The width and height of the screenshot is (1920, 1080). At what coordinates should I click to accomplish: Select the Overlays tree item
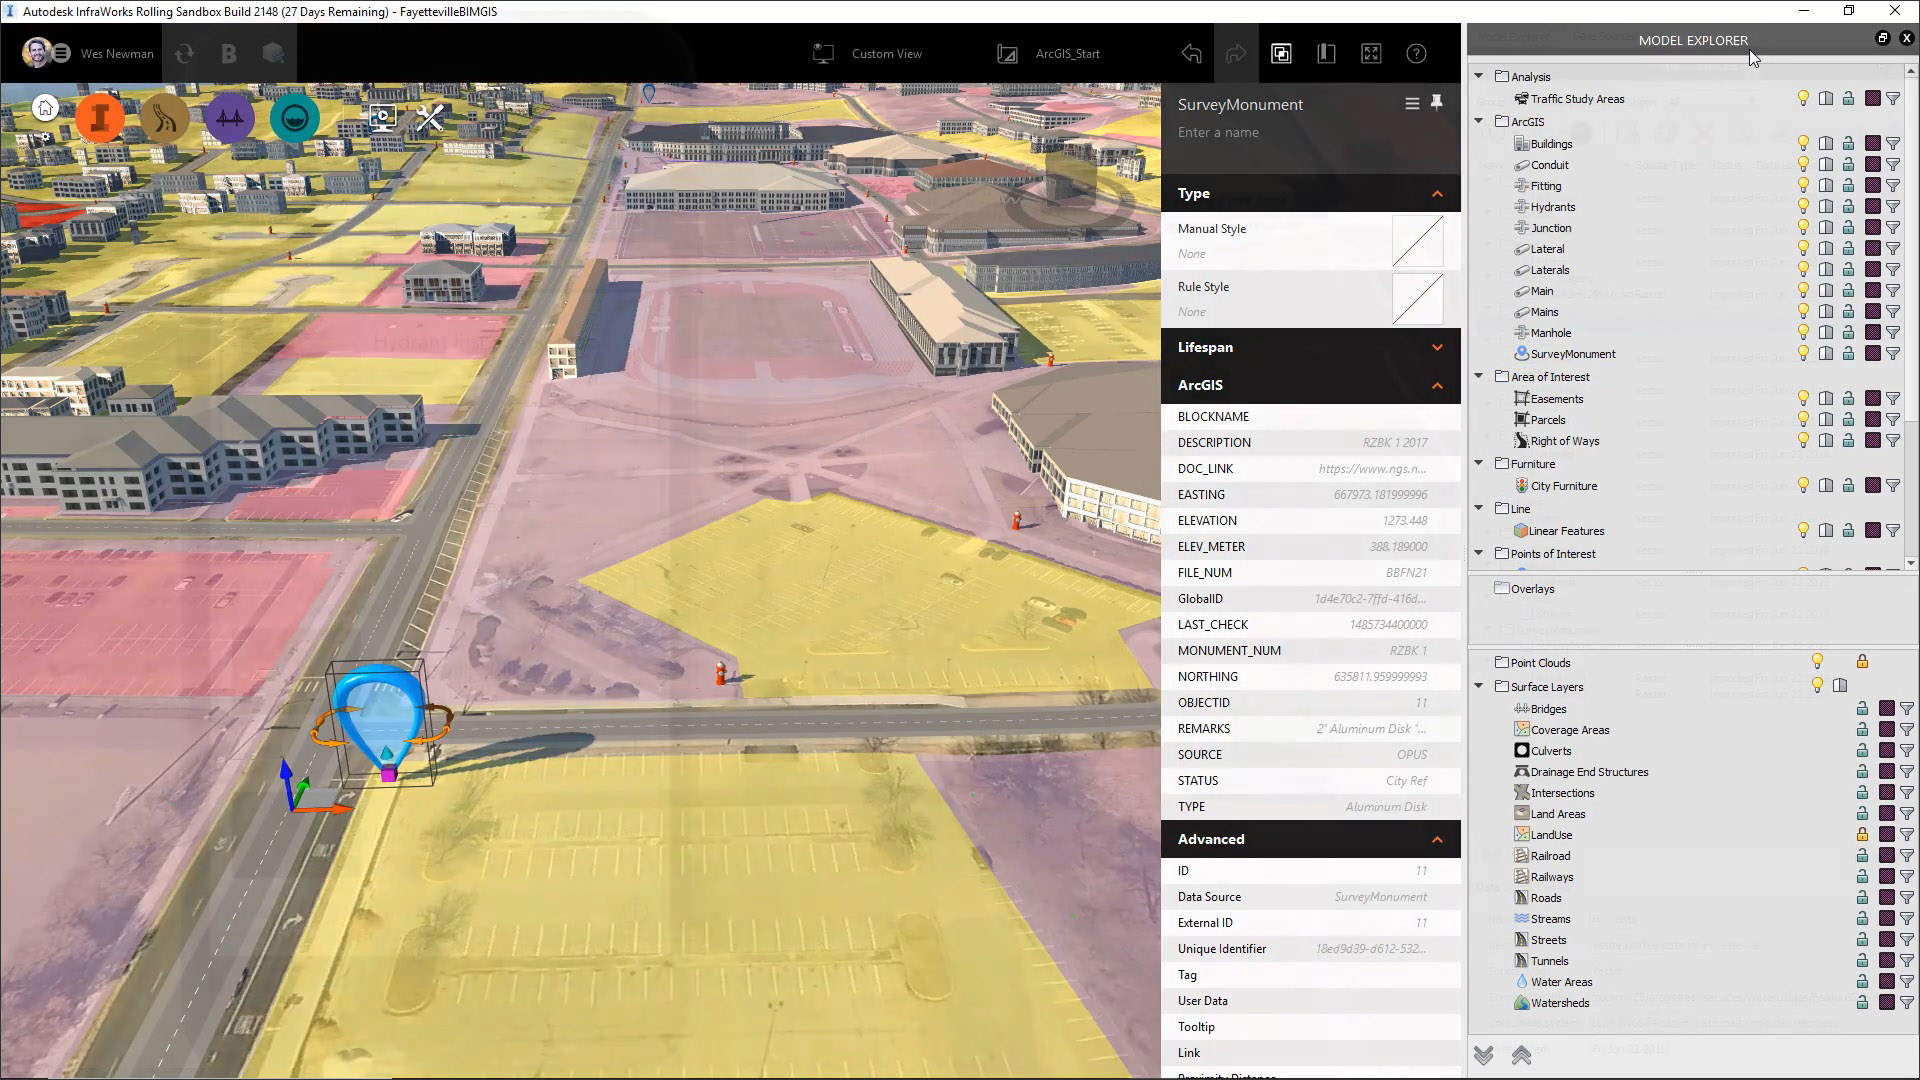pyautogui.click(x=1532, y=589)
